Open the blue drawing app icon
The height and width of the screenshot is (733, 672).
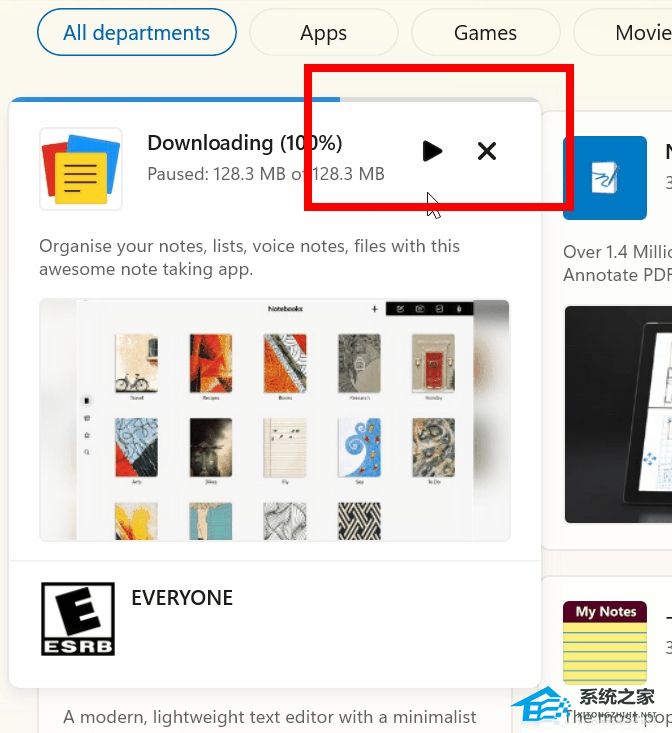605,178
